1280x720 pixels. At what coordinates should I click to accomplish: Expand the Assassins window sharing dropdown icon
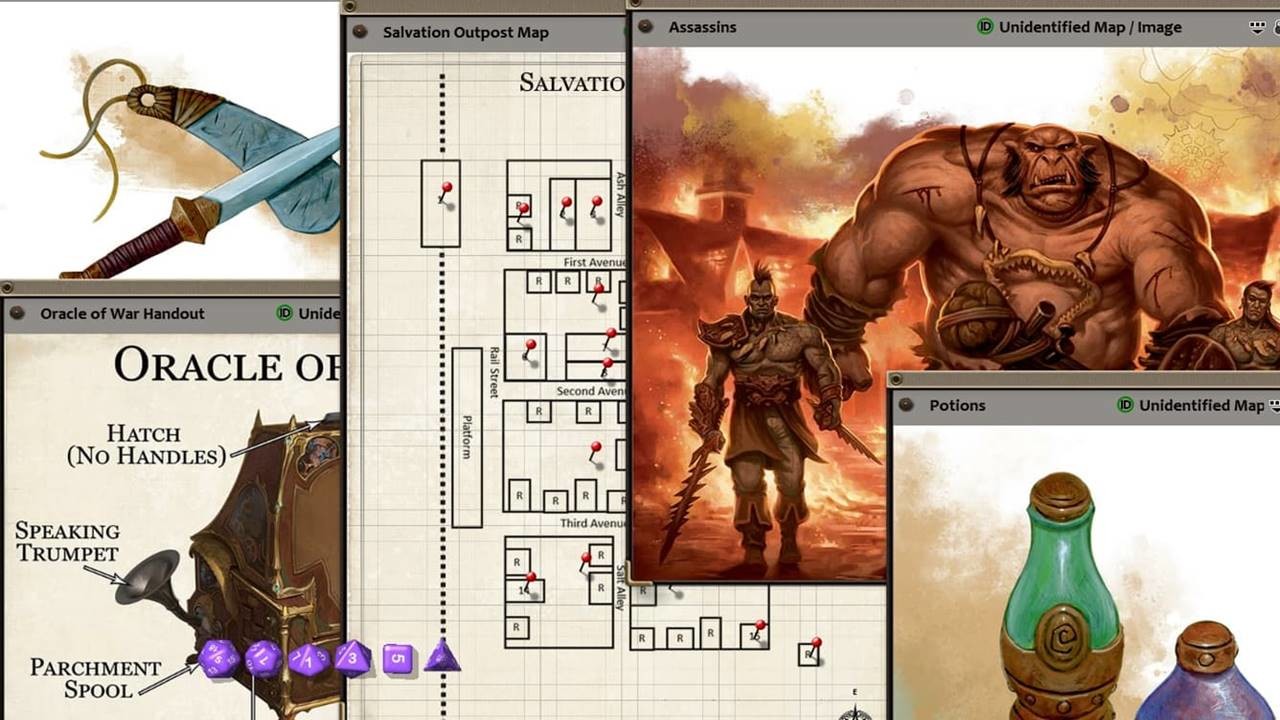click(1258, 27)
